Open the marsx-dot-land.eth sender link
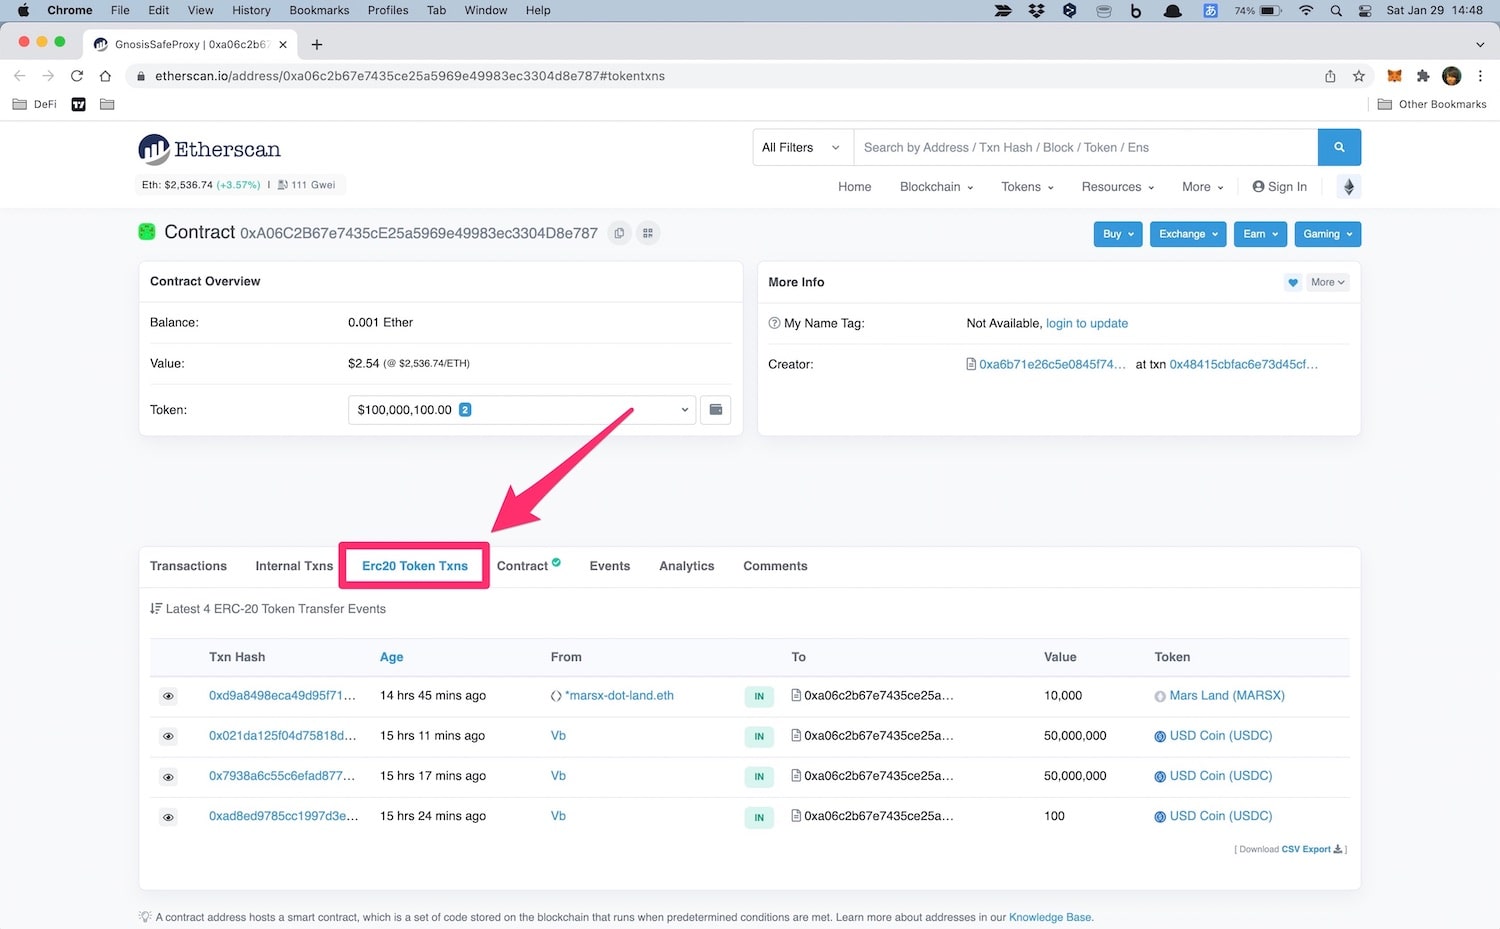This screenshot has width=1500, height=929. coord(619,696)
